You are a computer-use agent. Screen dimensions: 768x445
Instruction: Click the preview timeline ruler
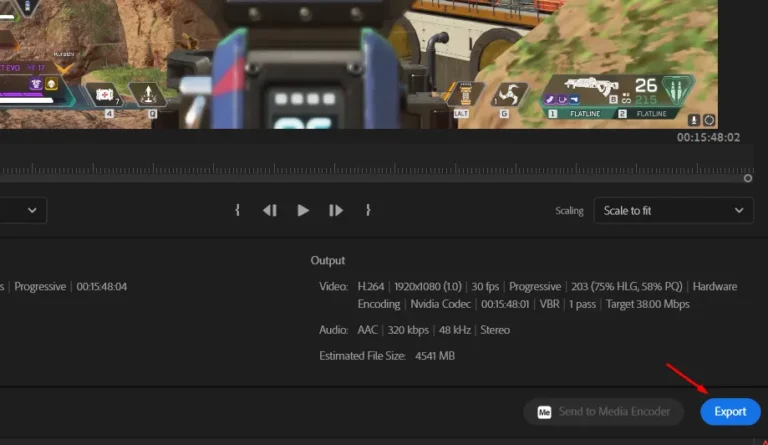click(376, 169)
